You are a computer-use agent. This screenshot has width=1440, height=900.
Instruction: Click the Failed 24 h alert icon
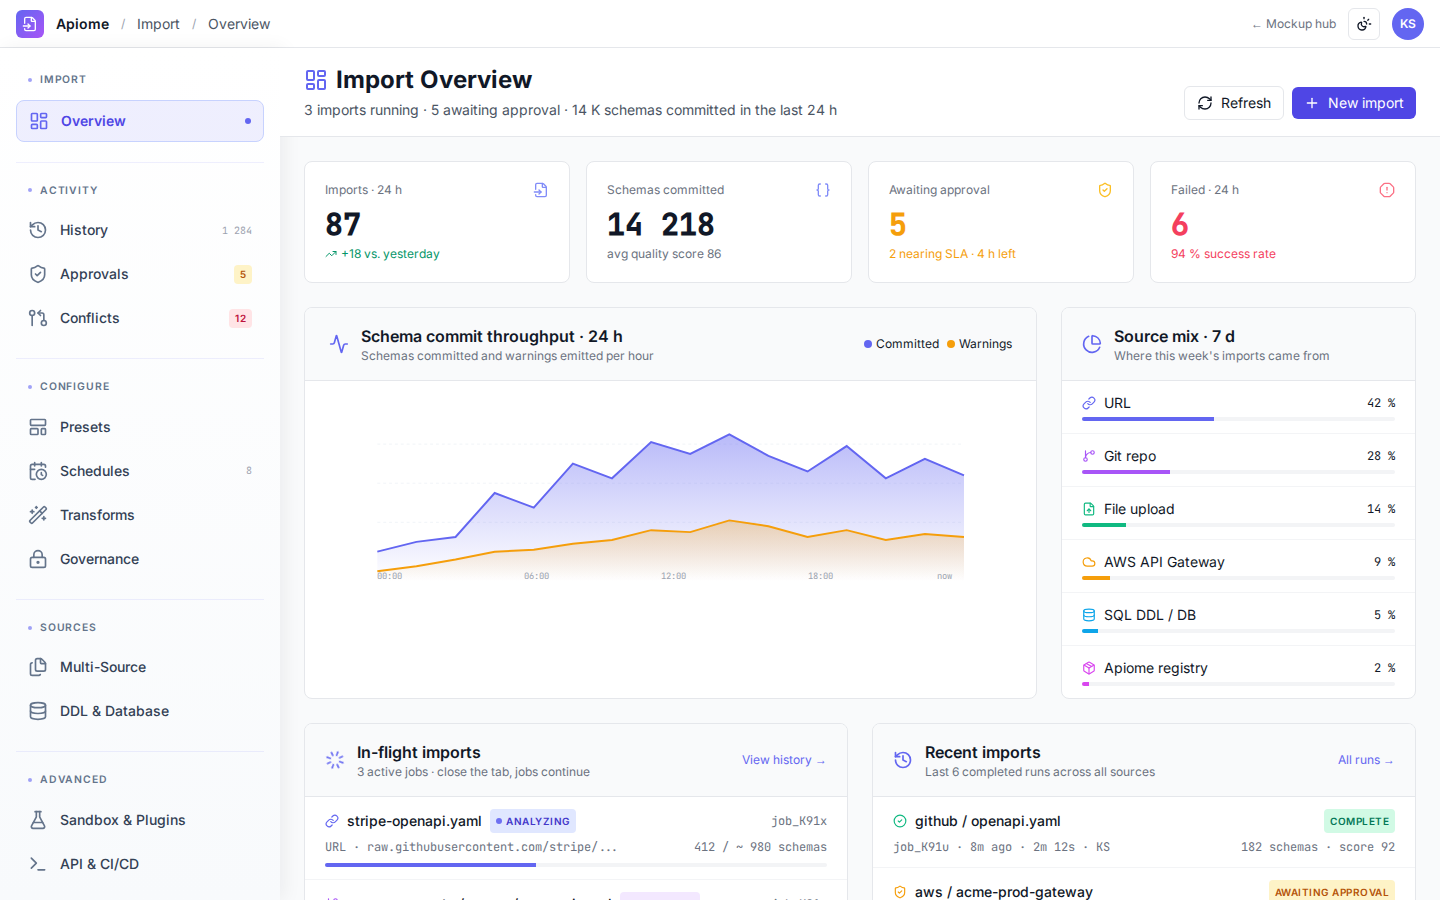[x=1387, y=190]
